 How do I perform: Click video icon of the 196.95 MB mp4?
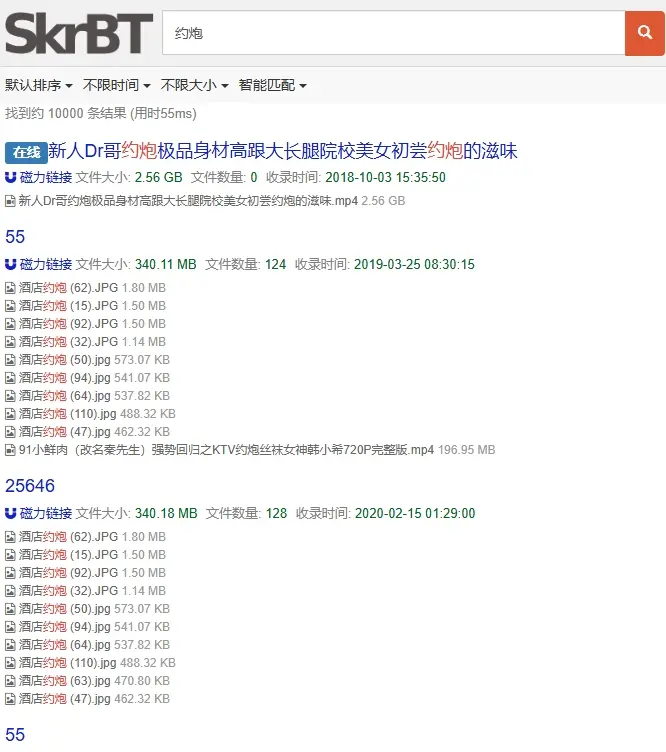[x=10, y=450]
